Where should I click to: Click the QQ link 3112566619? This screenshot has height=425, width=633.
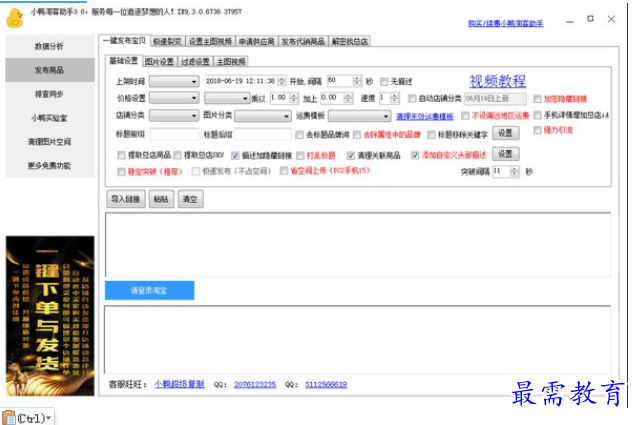pyautogui.click(x=326, y=384)
